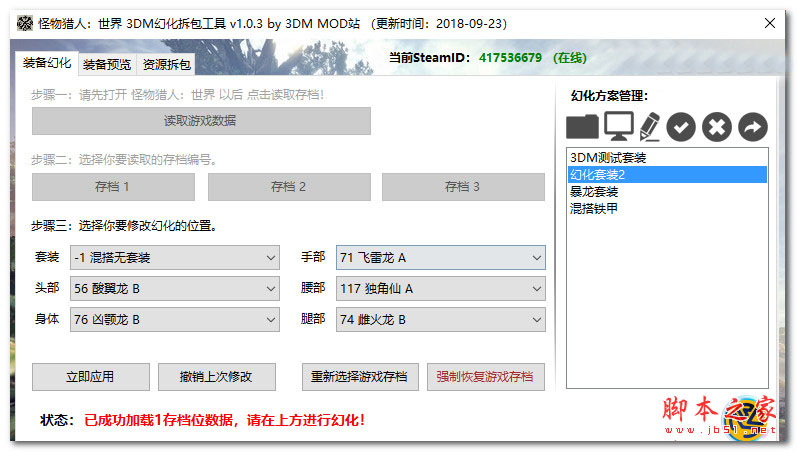Viewport: 797px width, 452px height.
Task: Click the checkmark circle icon
Action: [681, 127]
